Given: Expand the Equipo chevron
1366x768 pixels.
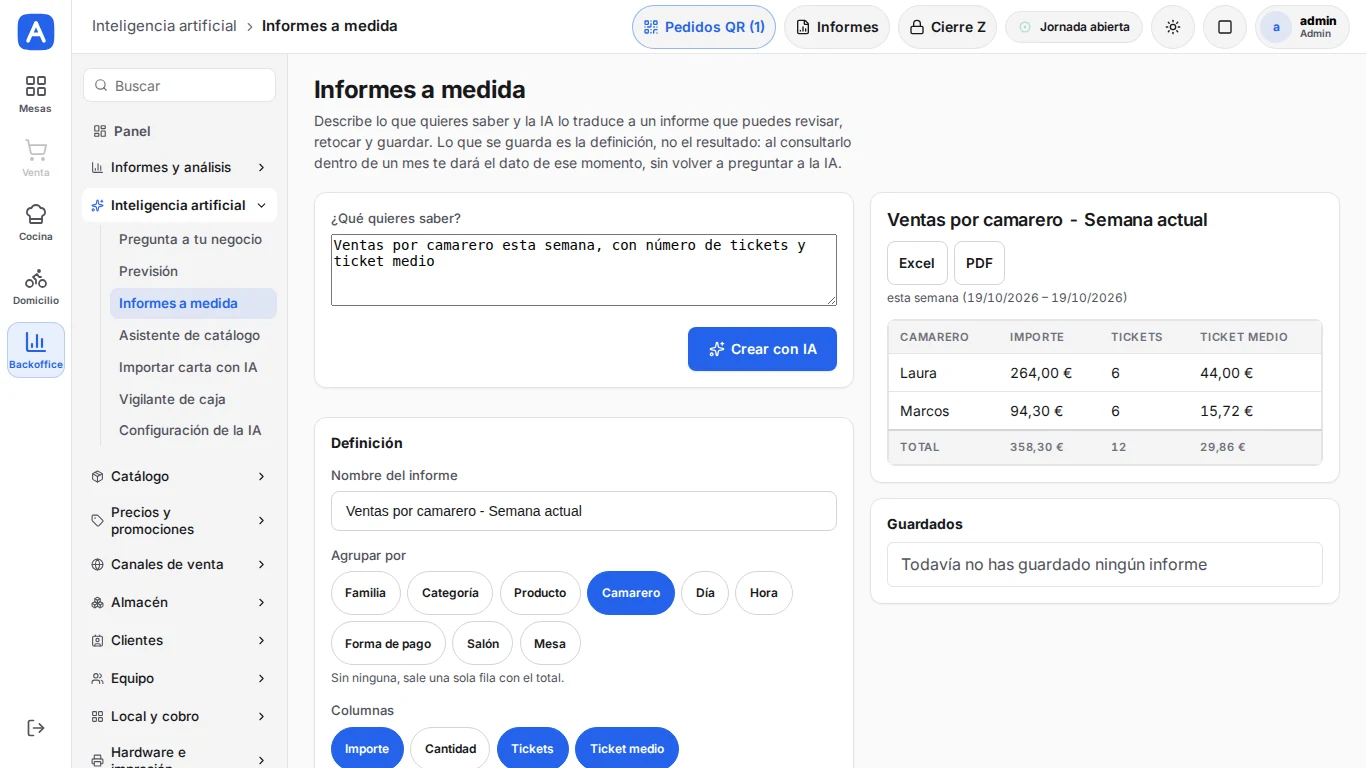Looking at the screenshot, I should click(x=261, y=678).
